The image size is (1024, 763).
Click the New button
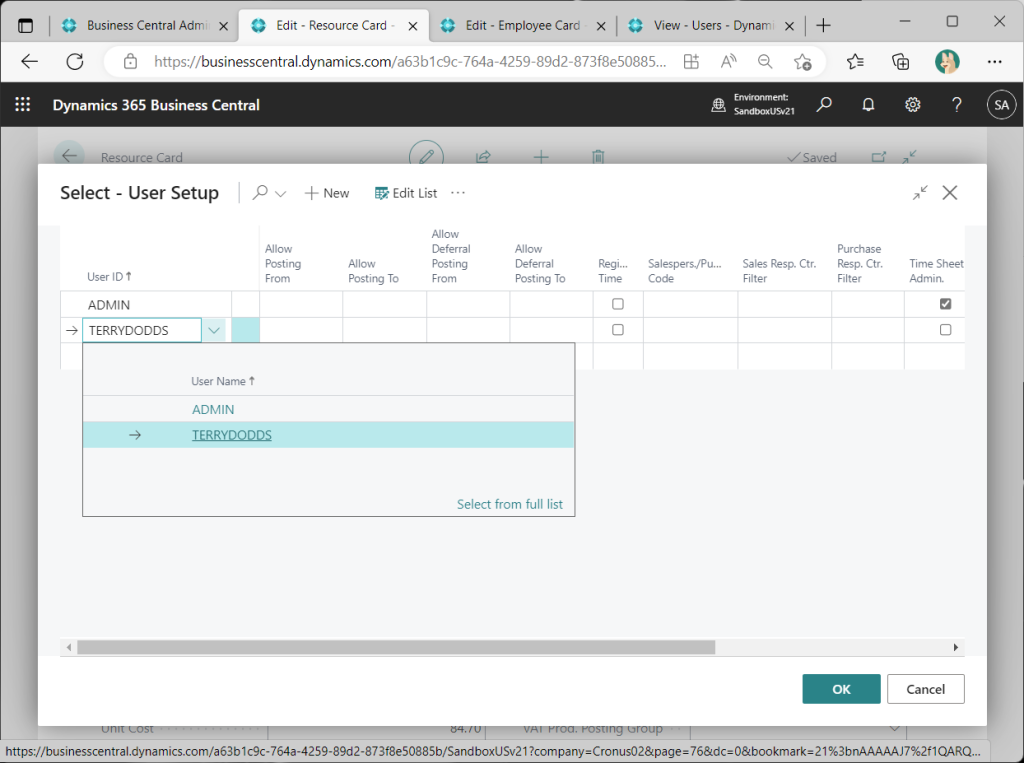pos(327,193)
